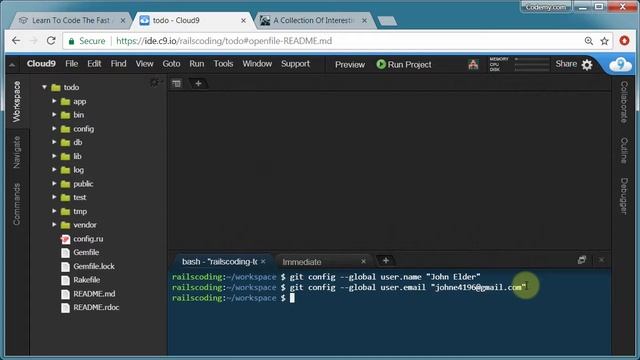Expand the app folder arrow

[54, 101]
